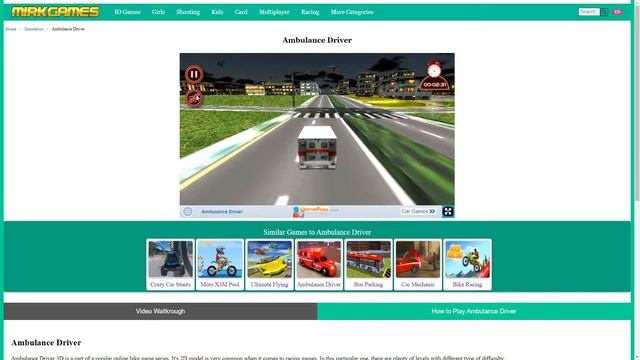Viewport: 640px width, 360px height.
Task: Click the stopwatch timer icon in game
Action: (434, 70)
